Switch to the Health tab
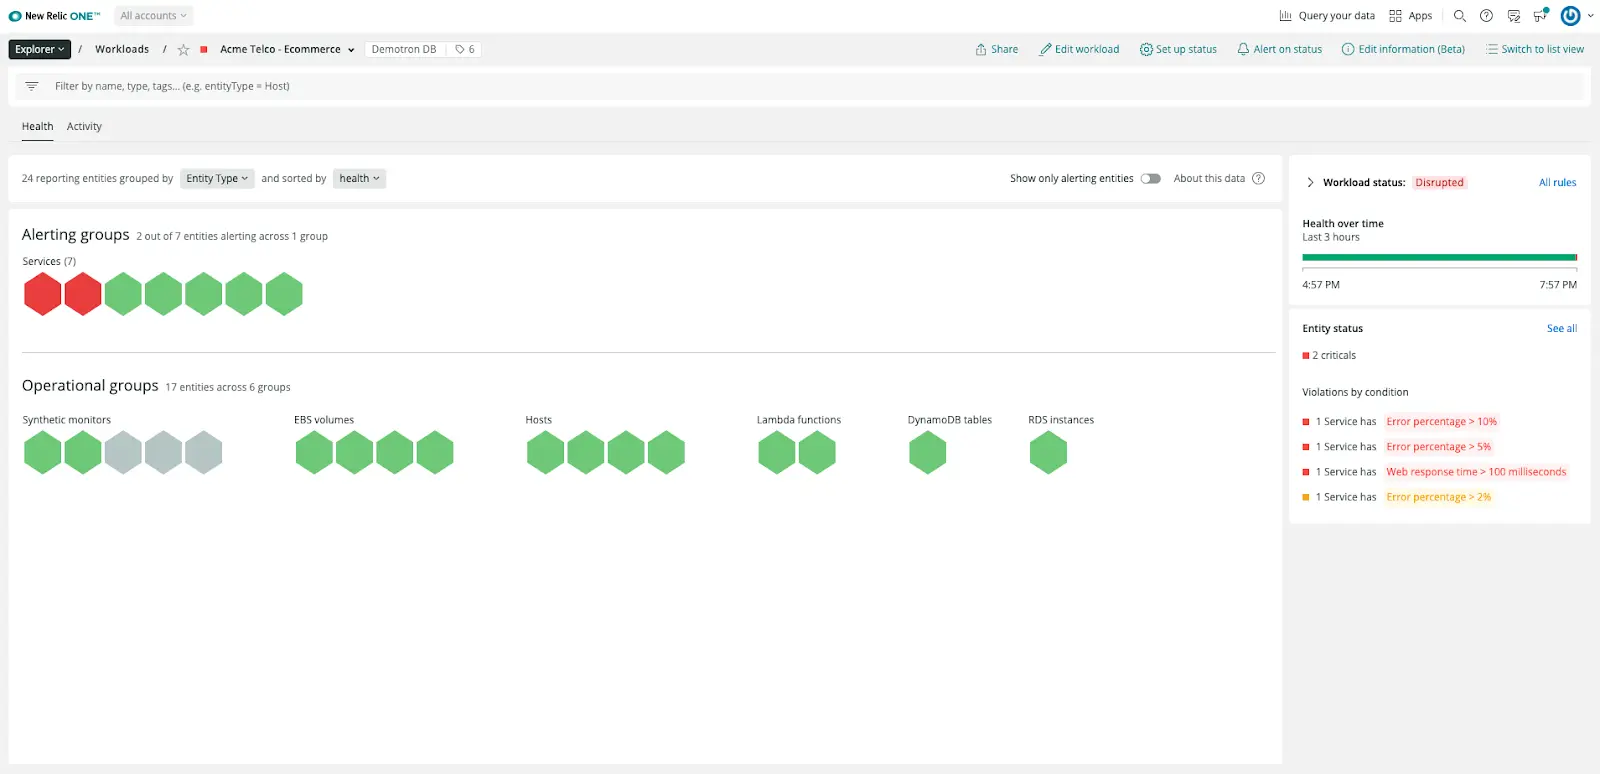 pyautogui.click(x=38, y=127)
